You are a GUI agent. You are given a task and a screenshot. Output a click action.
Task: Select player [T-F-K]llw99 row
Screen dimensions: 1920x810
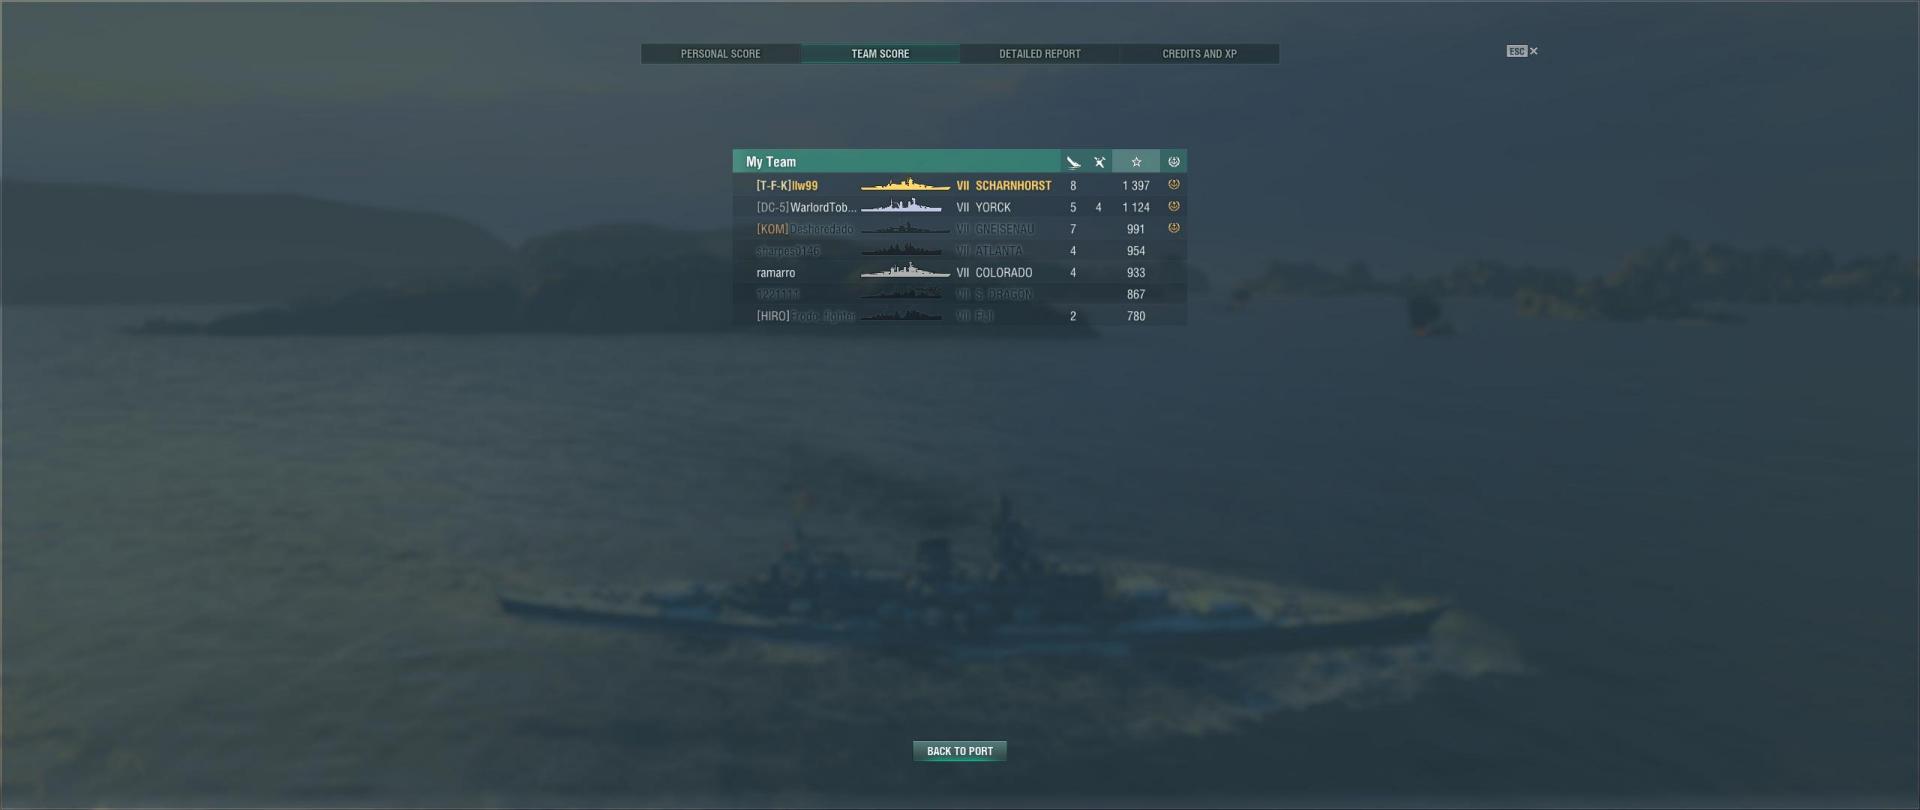click(960, 185)
